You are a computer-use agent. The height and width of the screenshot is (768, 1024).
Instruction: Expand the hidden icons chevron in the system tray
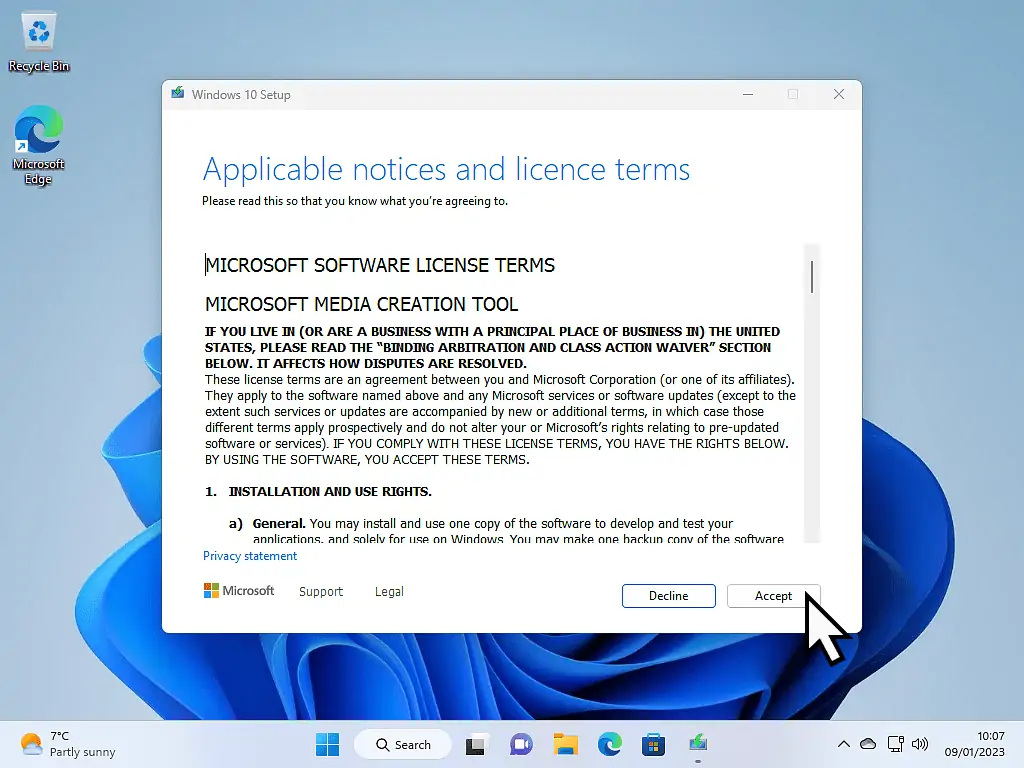click(844, 744)
